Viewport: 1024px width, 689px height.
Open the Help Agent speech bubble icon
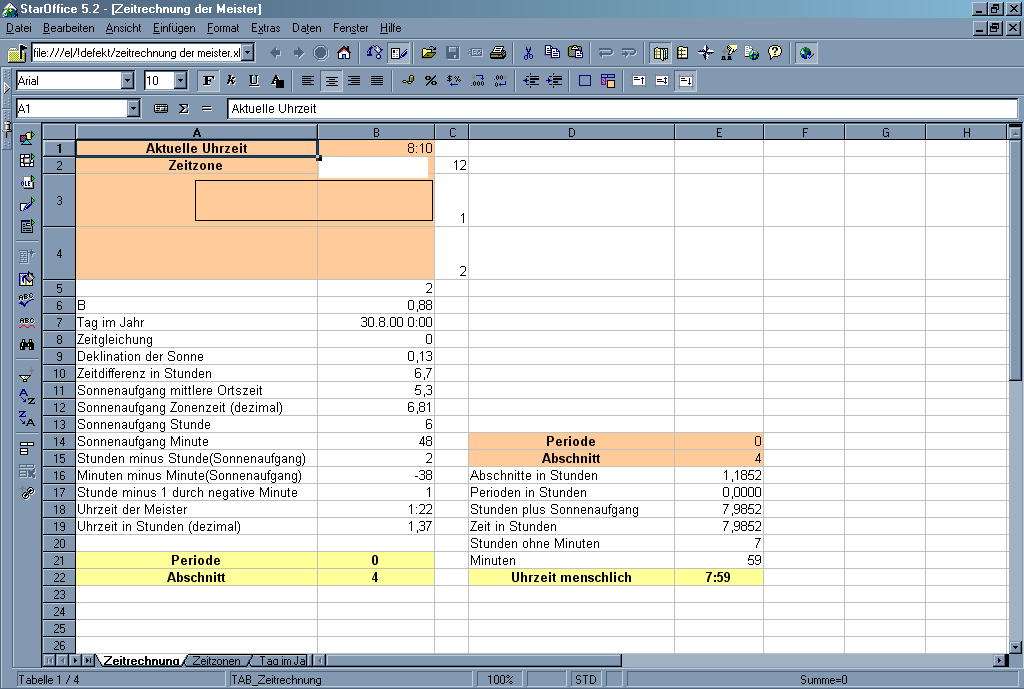[x=774, y=53]
